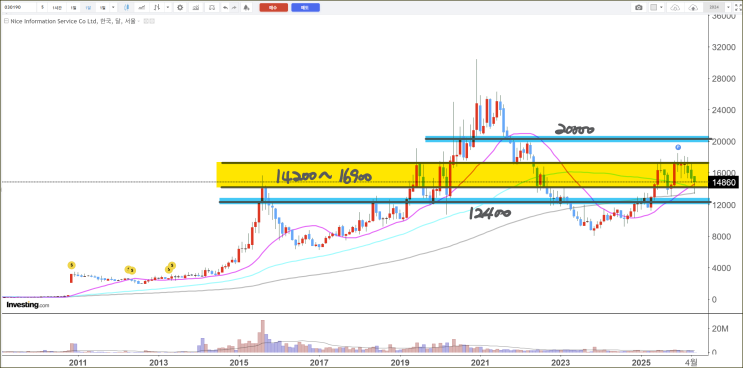Toggle the layout square selector
The width and height of the screenshot is (743, 368).
[653, 8]
